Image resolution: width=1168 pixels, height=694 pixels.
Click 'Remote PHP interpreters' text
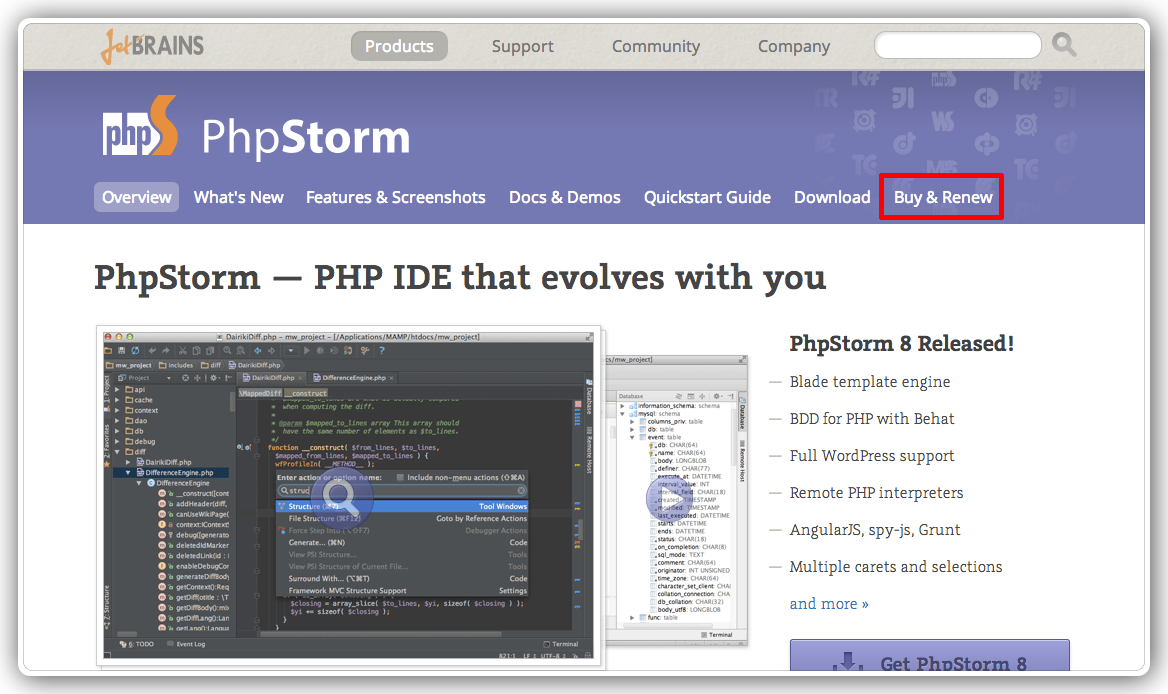pyautogui.click(x=876, y=493)
